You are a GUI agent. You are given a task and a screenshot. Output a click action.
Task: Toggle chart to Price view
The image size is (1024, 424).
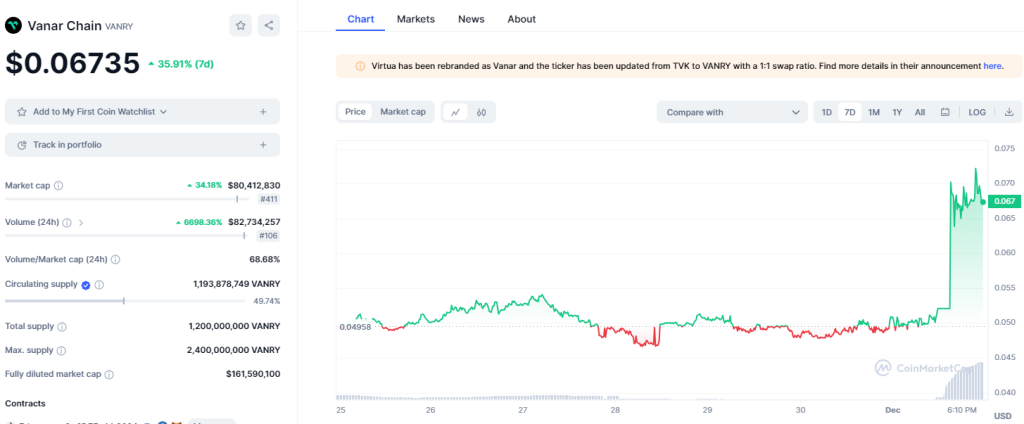tap(355, 112)
